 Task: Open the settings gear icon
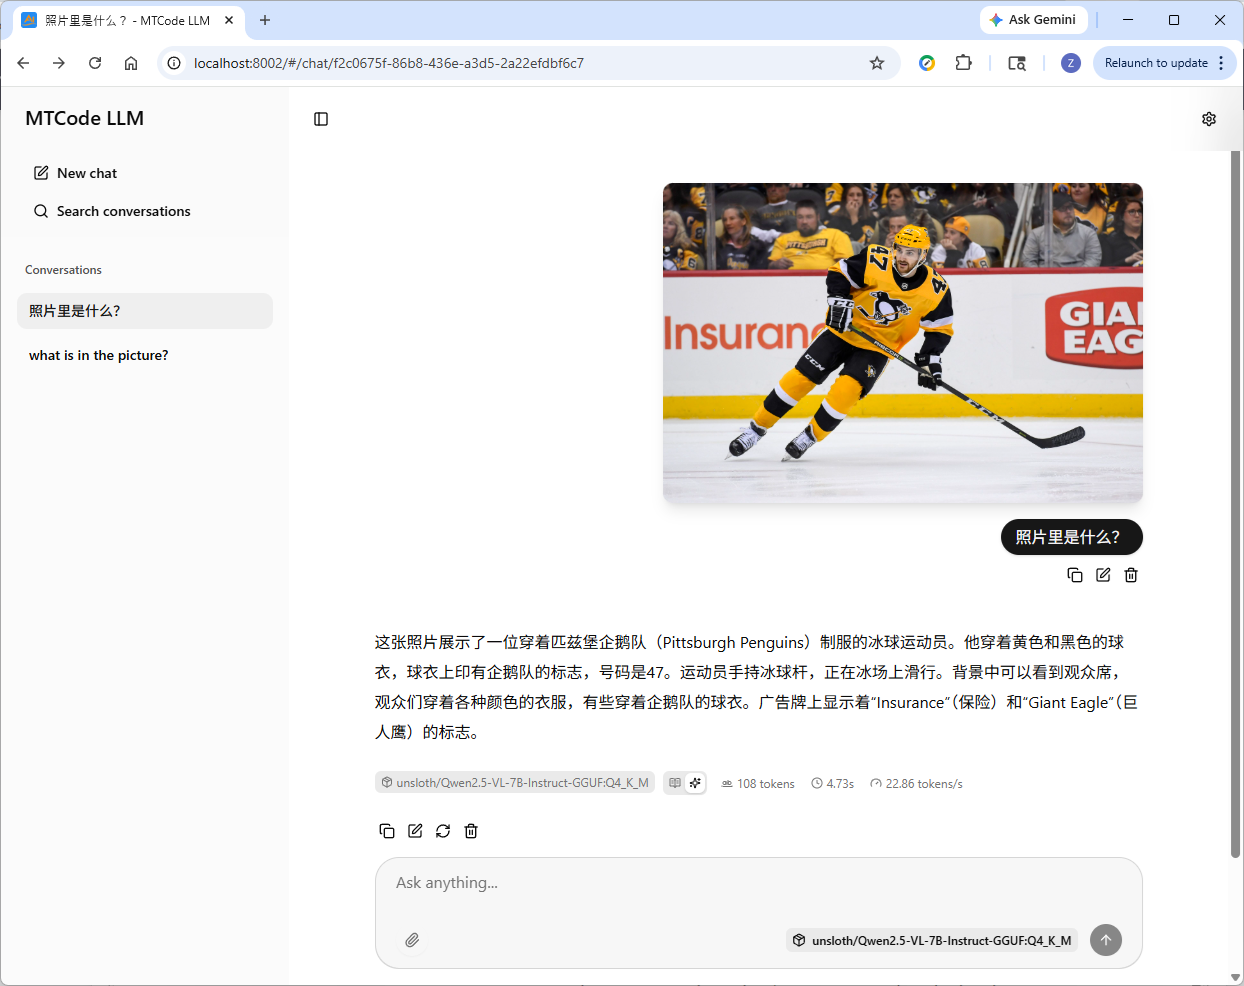1209,119
